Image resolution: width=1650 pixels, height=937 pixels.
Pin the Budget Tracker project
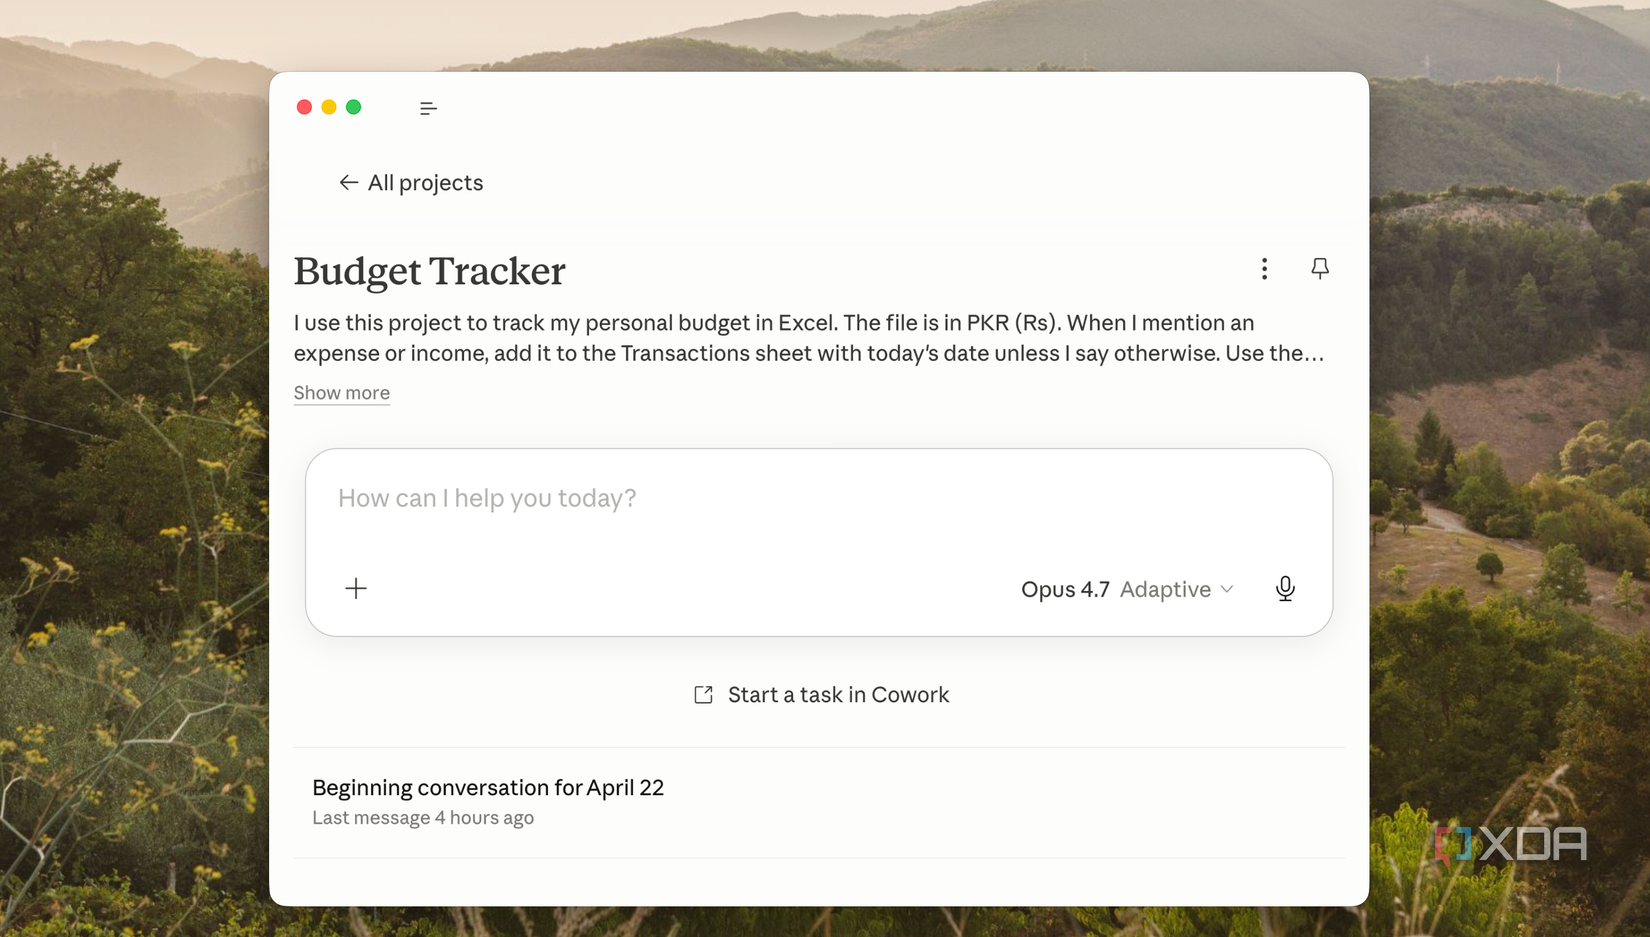pos(1320,268)
